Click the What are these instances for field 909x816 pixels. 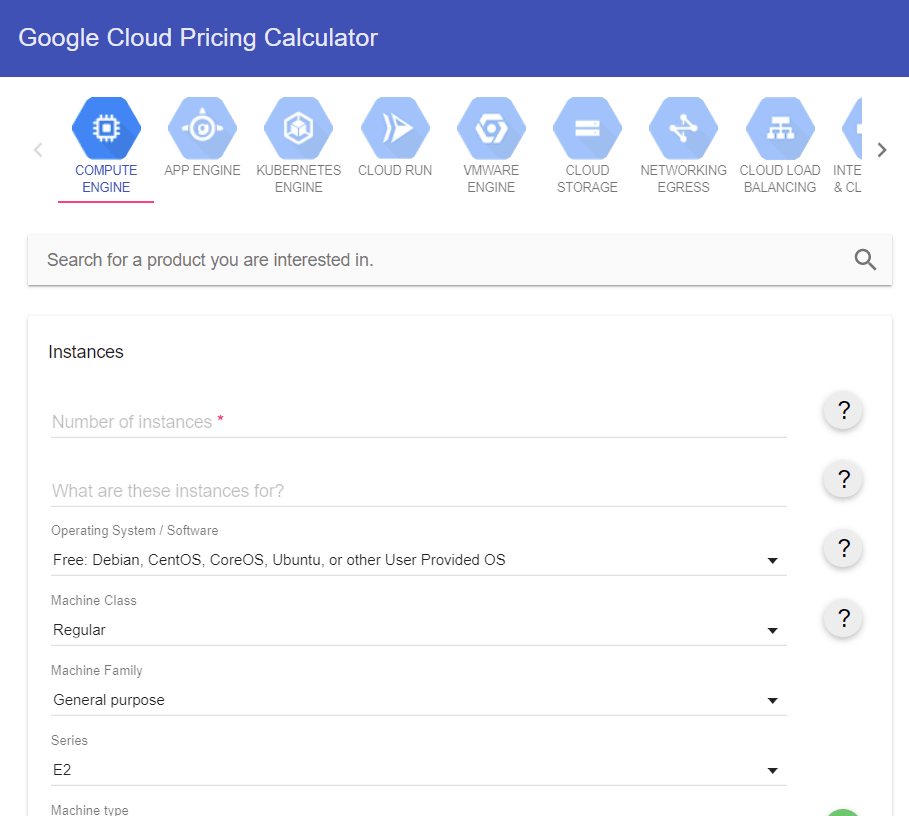419,491
